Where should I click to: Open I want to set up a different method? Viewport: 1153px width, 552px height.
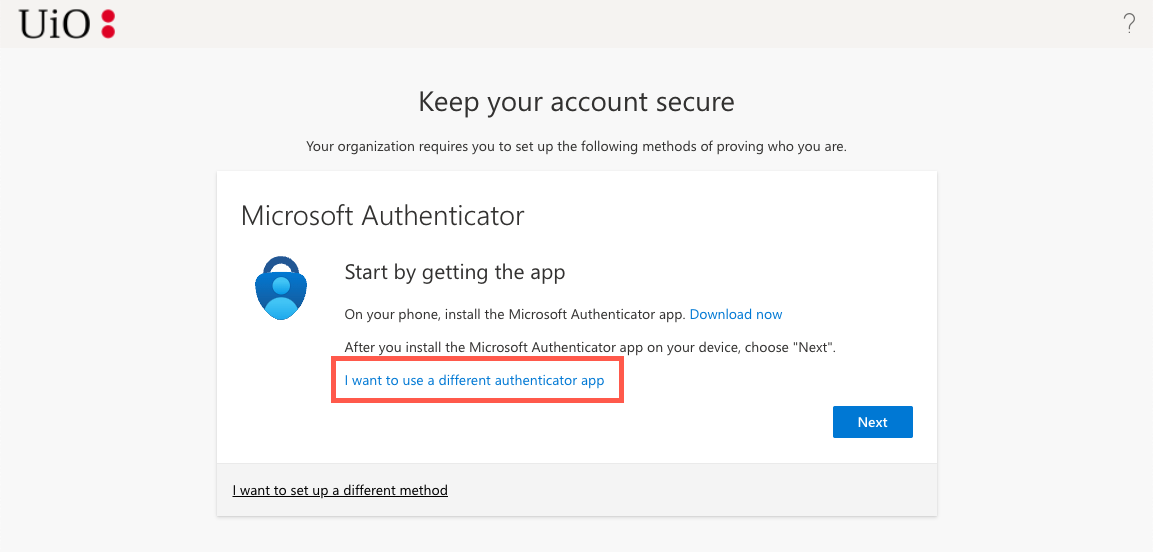click(x=340, y=490)
